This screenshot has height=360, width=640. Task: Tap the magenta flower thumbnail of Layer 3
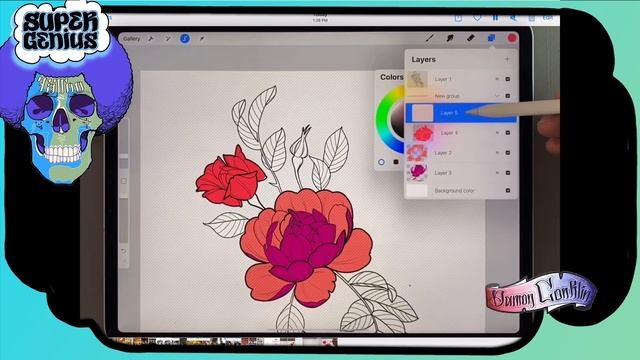coord(417,173)
